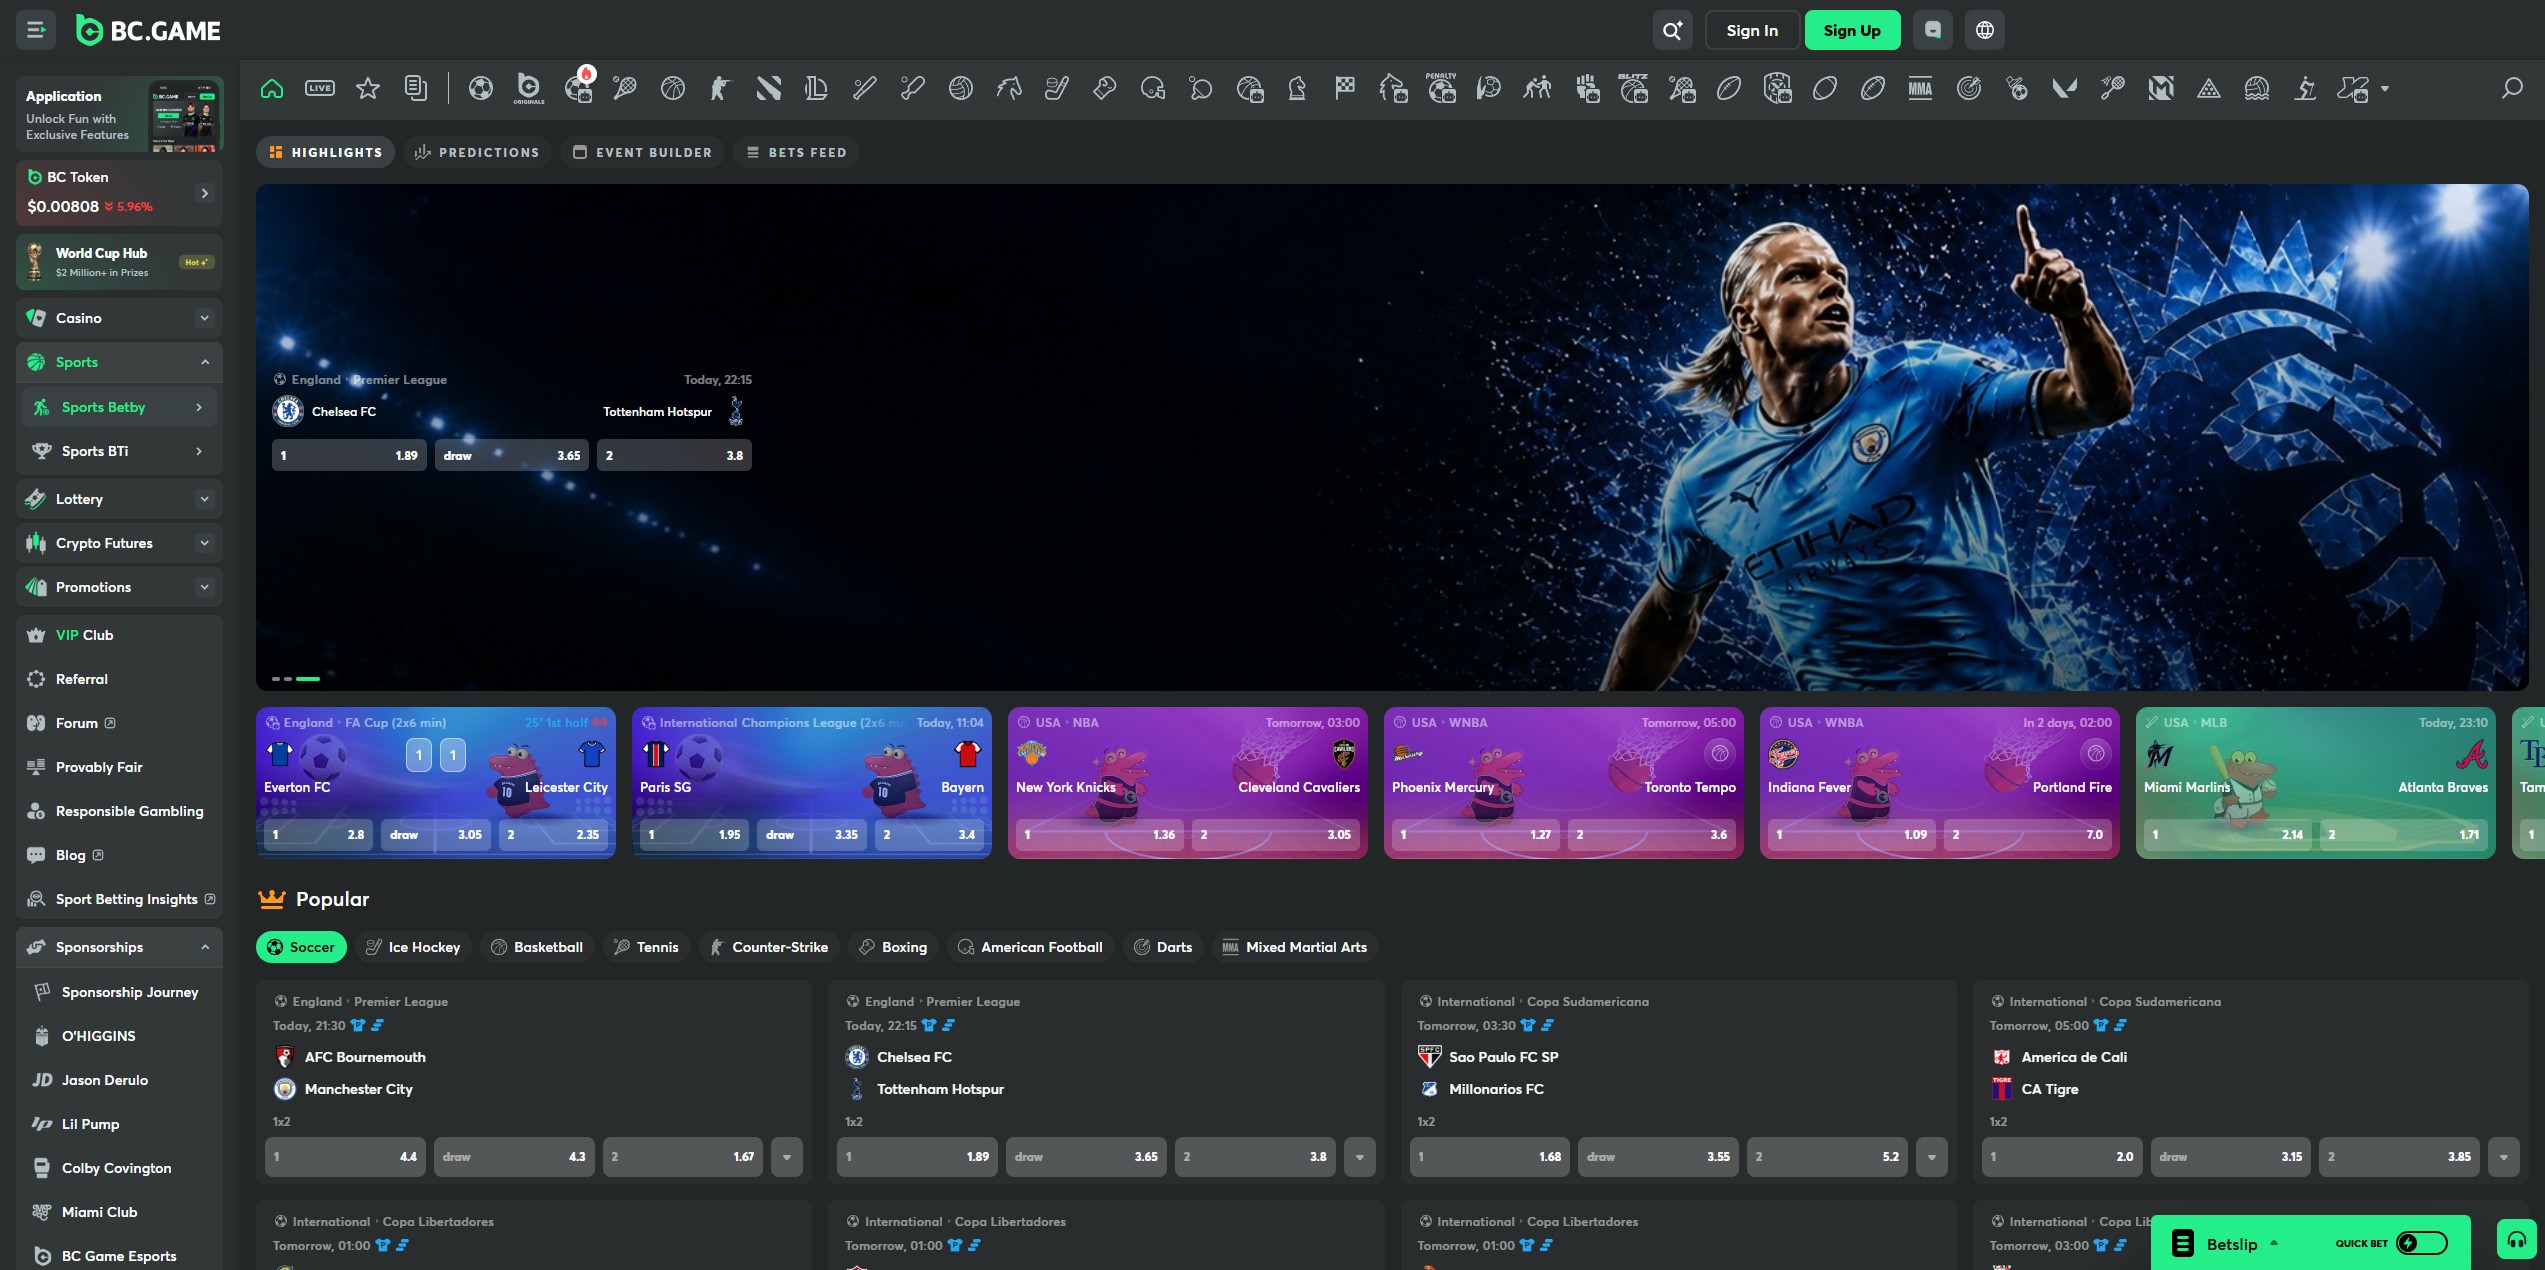Expand more markets for Bournemouth vs Manchester City
Viewport: 2545px width, 1270px height.
point(787,1157)
